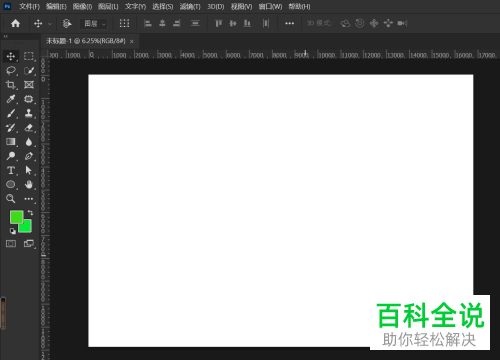500x360 pixels.
Task: Select the Blur droplet tool
Action: [29, 142]
